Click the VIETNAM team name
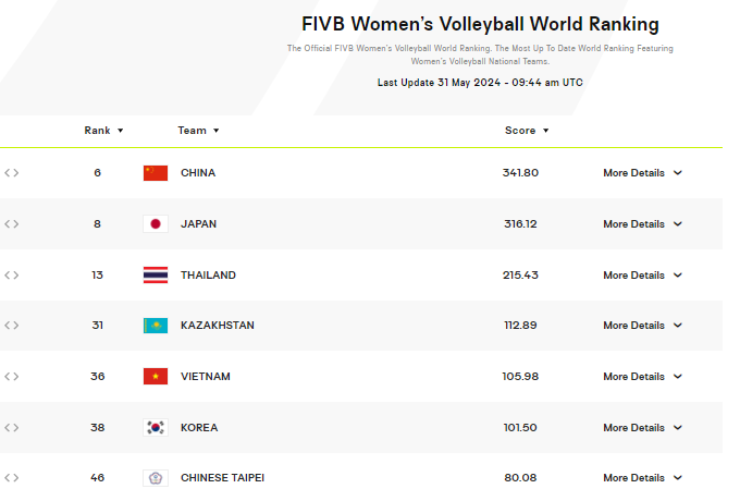 205,377
